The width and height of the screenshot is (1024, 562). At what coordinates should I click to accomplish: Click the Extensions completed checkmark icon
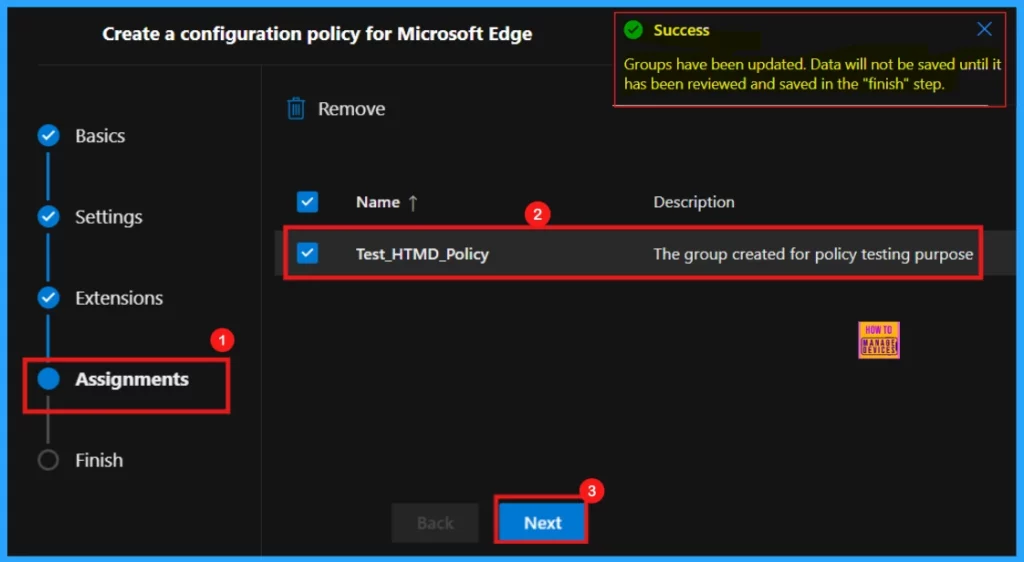[48, 297]
